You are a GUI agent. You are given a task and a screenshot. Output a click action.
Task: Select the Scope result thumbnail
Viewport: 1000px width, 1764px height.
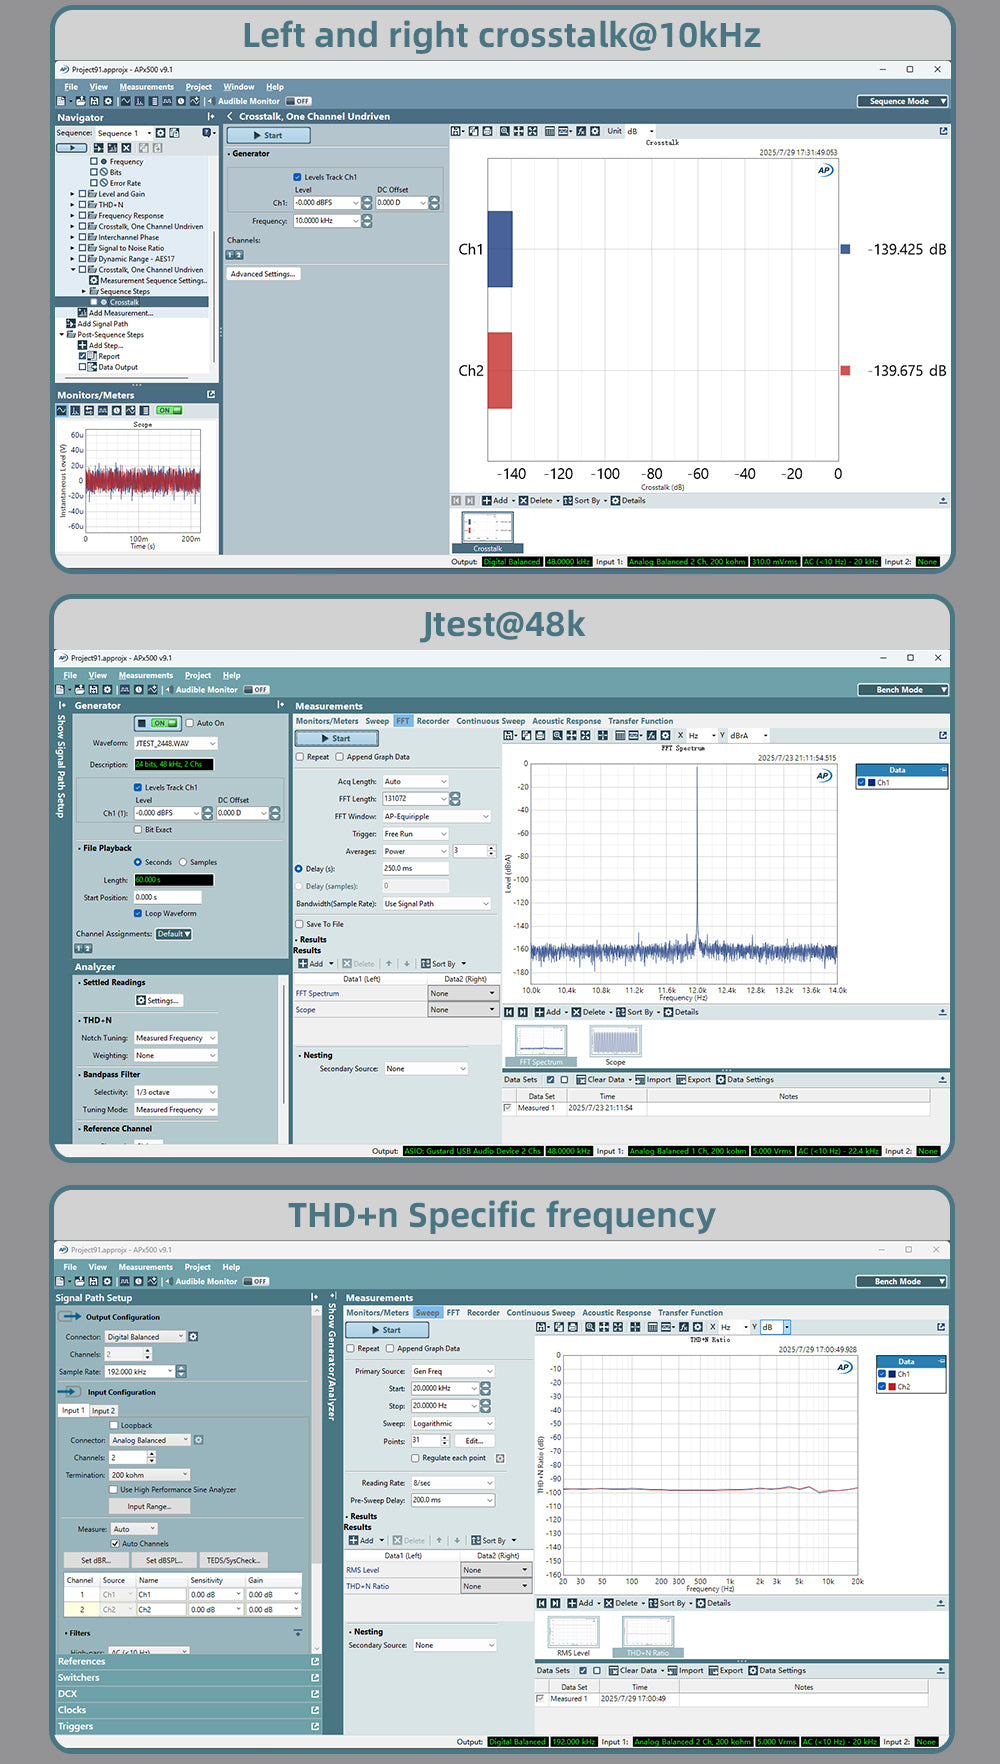pos(615,1044)
